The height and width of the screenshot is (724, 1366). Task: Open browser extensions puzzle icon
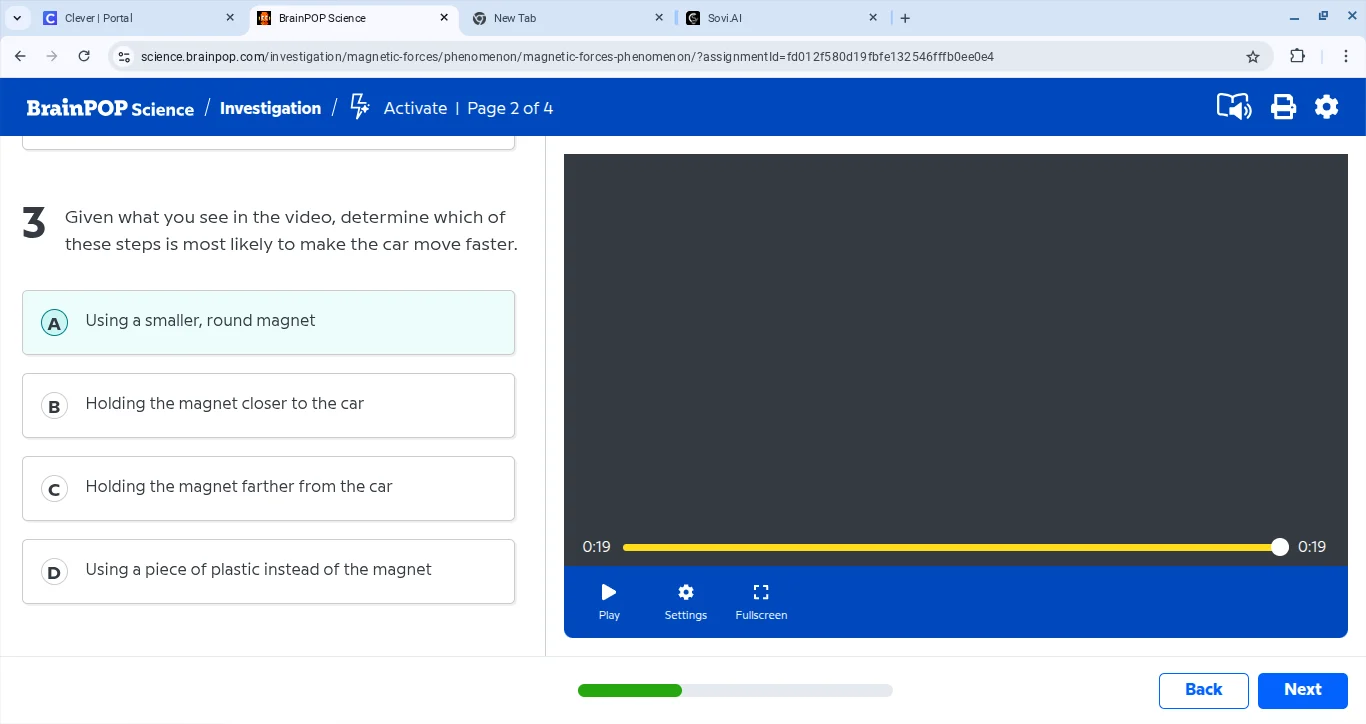tap(1297, 57)
